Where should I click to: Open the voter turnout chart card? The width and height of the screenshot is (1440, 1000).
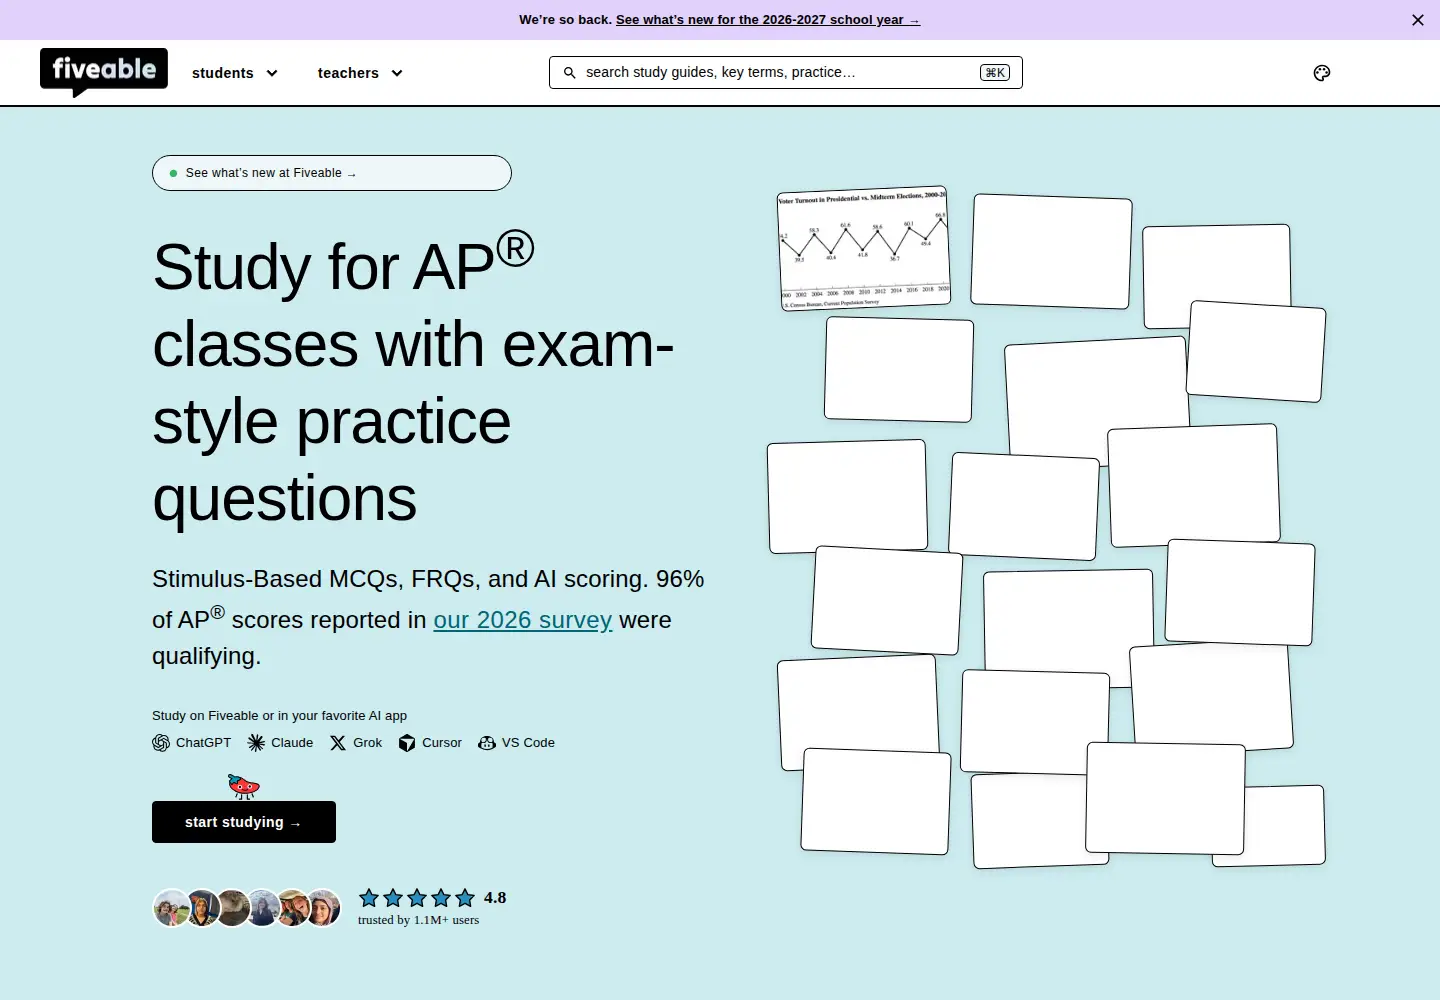tap(864, 248)
